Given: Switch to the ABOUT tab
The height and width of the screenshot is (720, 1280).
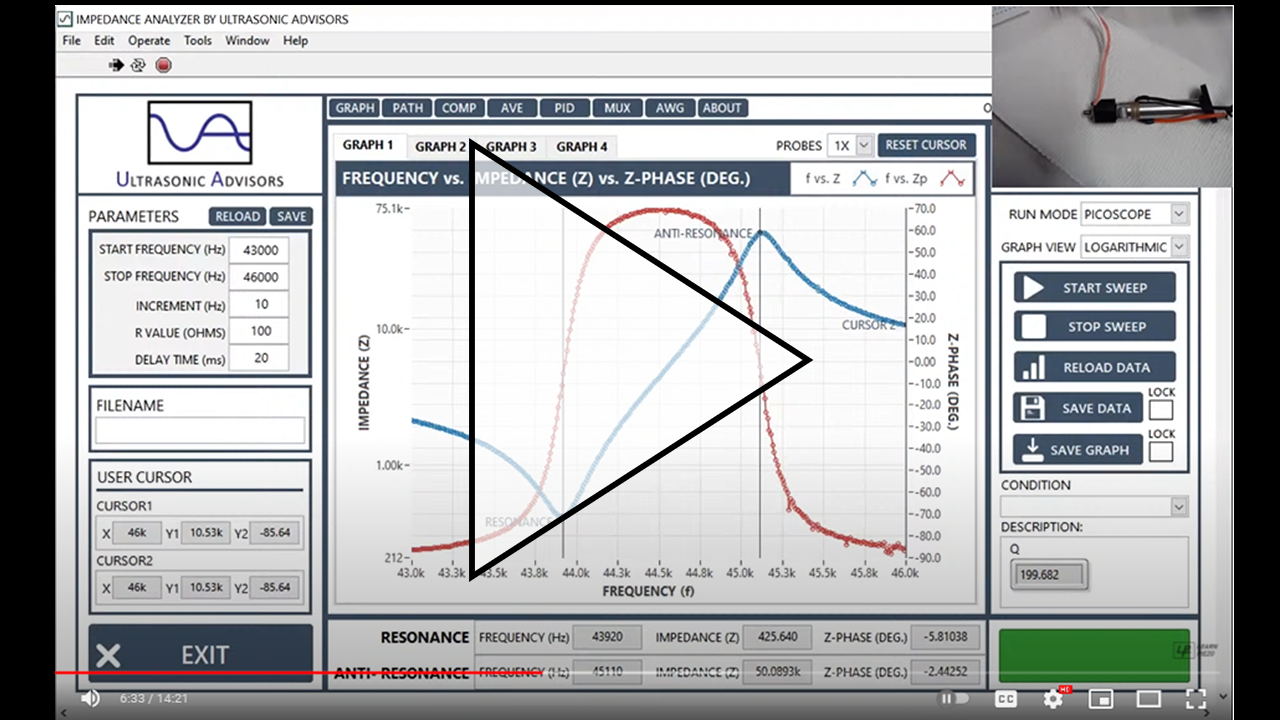Looking at the screenshot, I should coord(721,108).
